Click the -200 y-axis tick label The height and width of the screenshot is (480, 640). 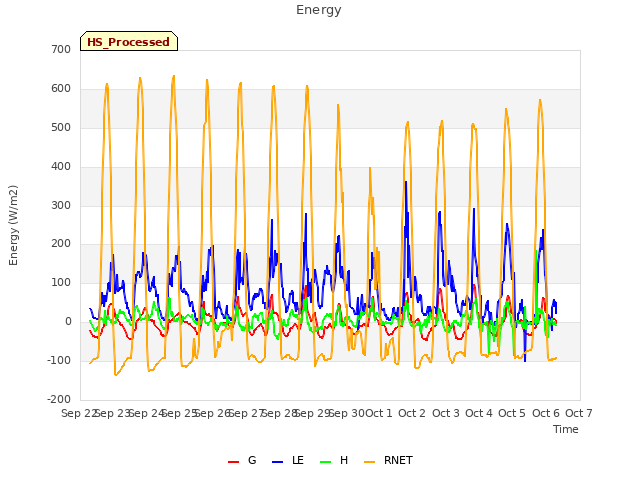tap(59, 399)
